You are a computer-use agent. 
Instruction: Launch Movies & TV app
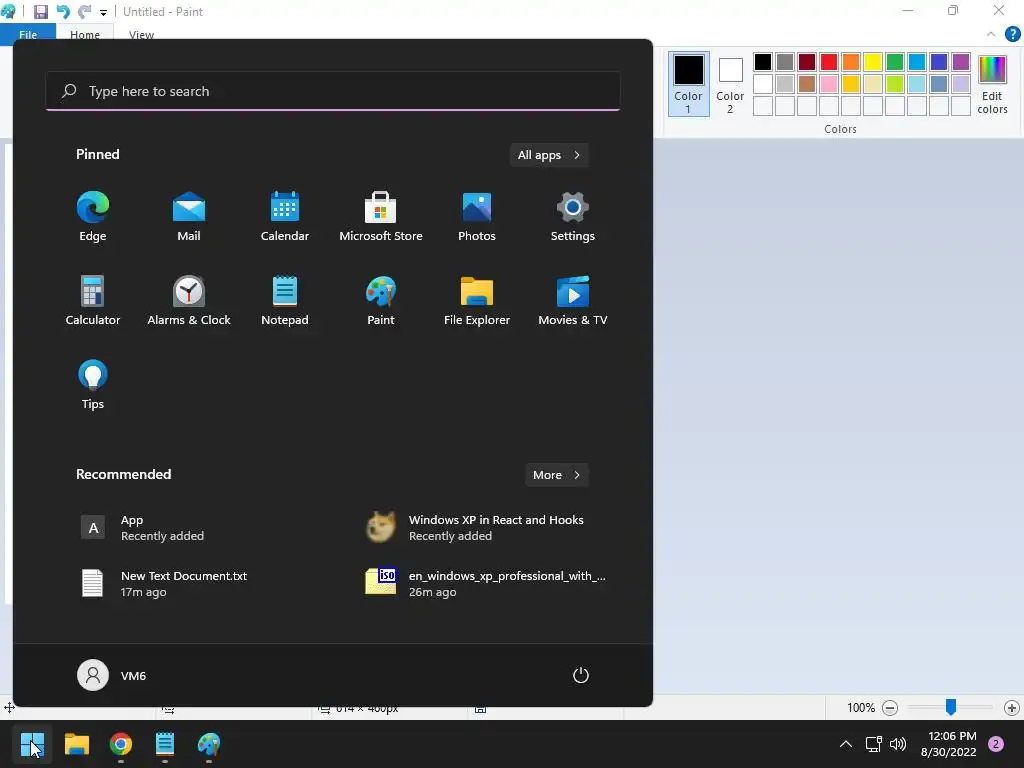tap(573, 300)
